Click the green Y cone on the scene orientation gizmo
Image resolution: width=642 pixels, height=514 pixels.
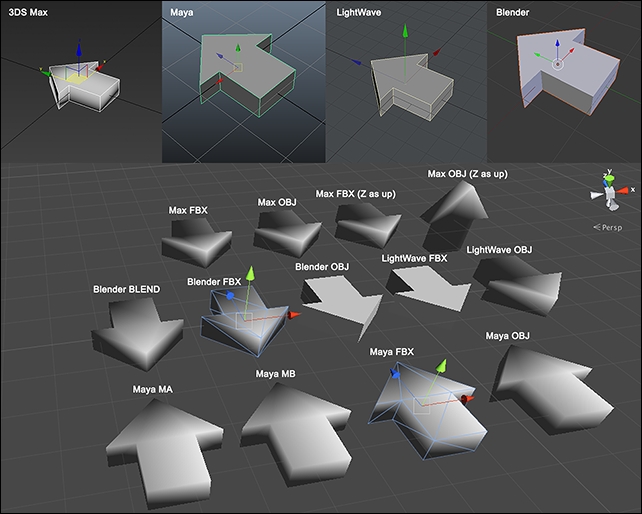pos(610,178)
